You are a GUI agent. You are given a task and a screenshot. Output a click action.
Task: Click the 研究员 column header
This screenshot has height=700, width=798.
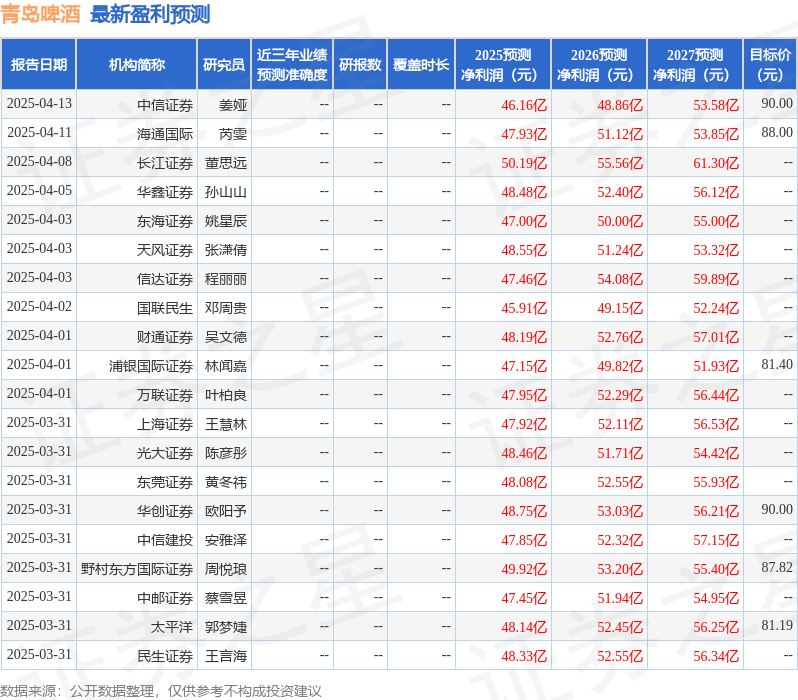pos(224,65)
